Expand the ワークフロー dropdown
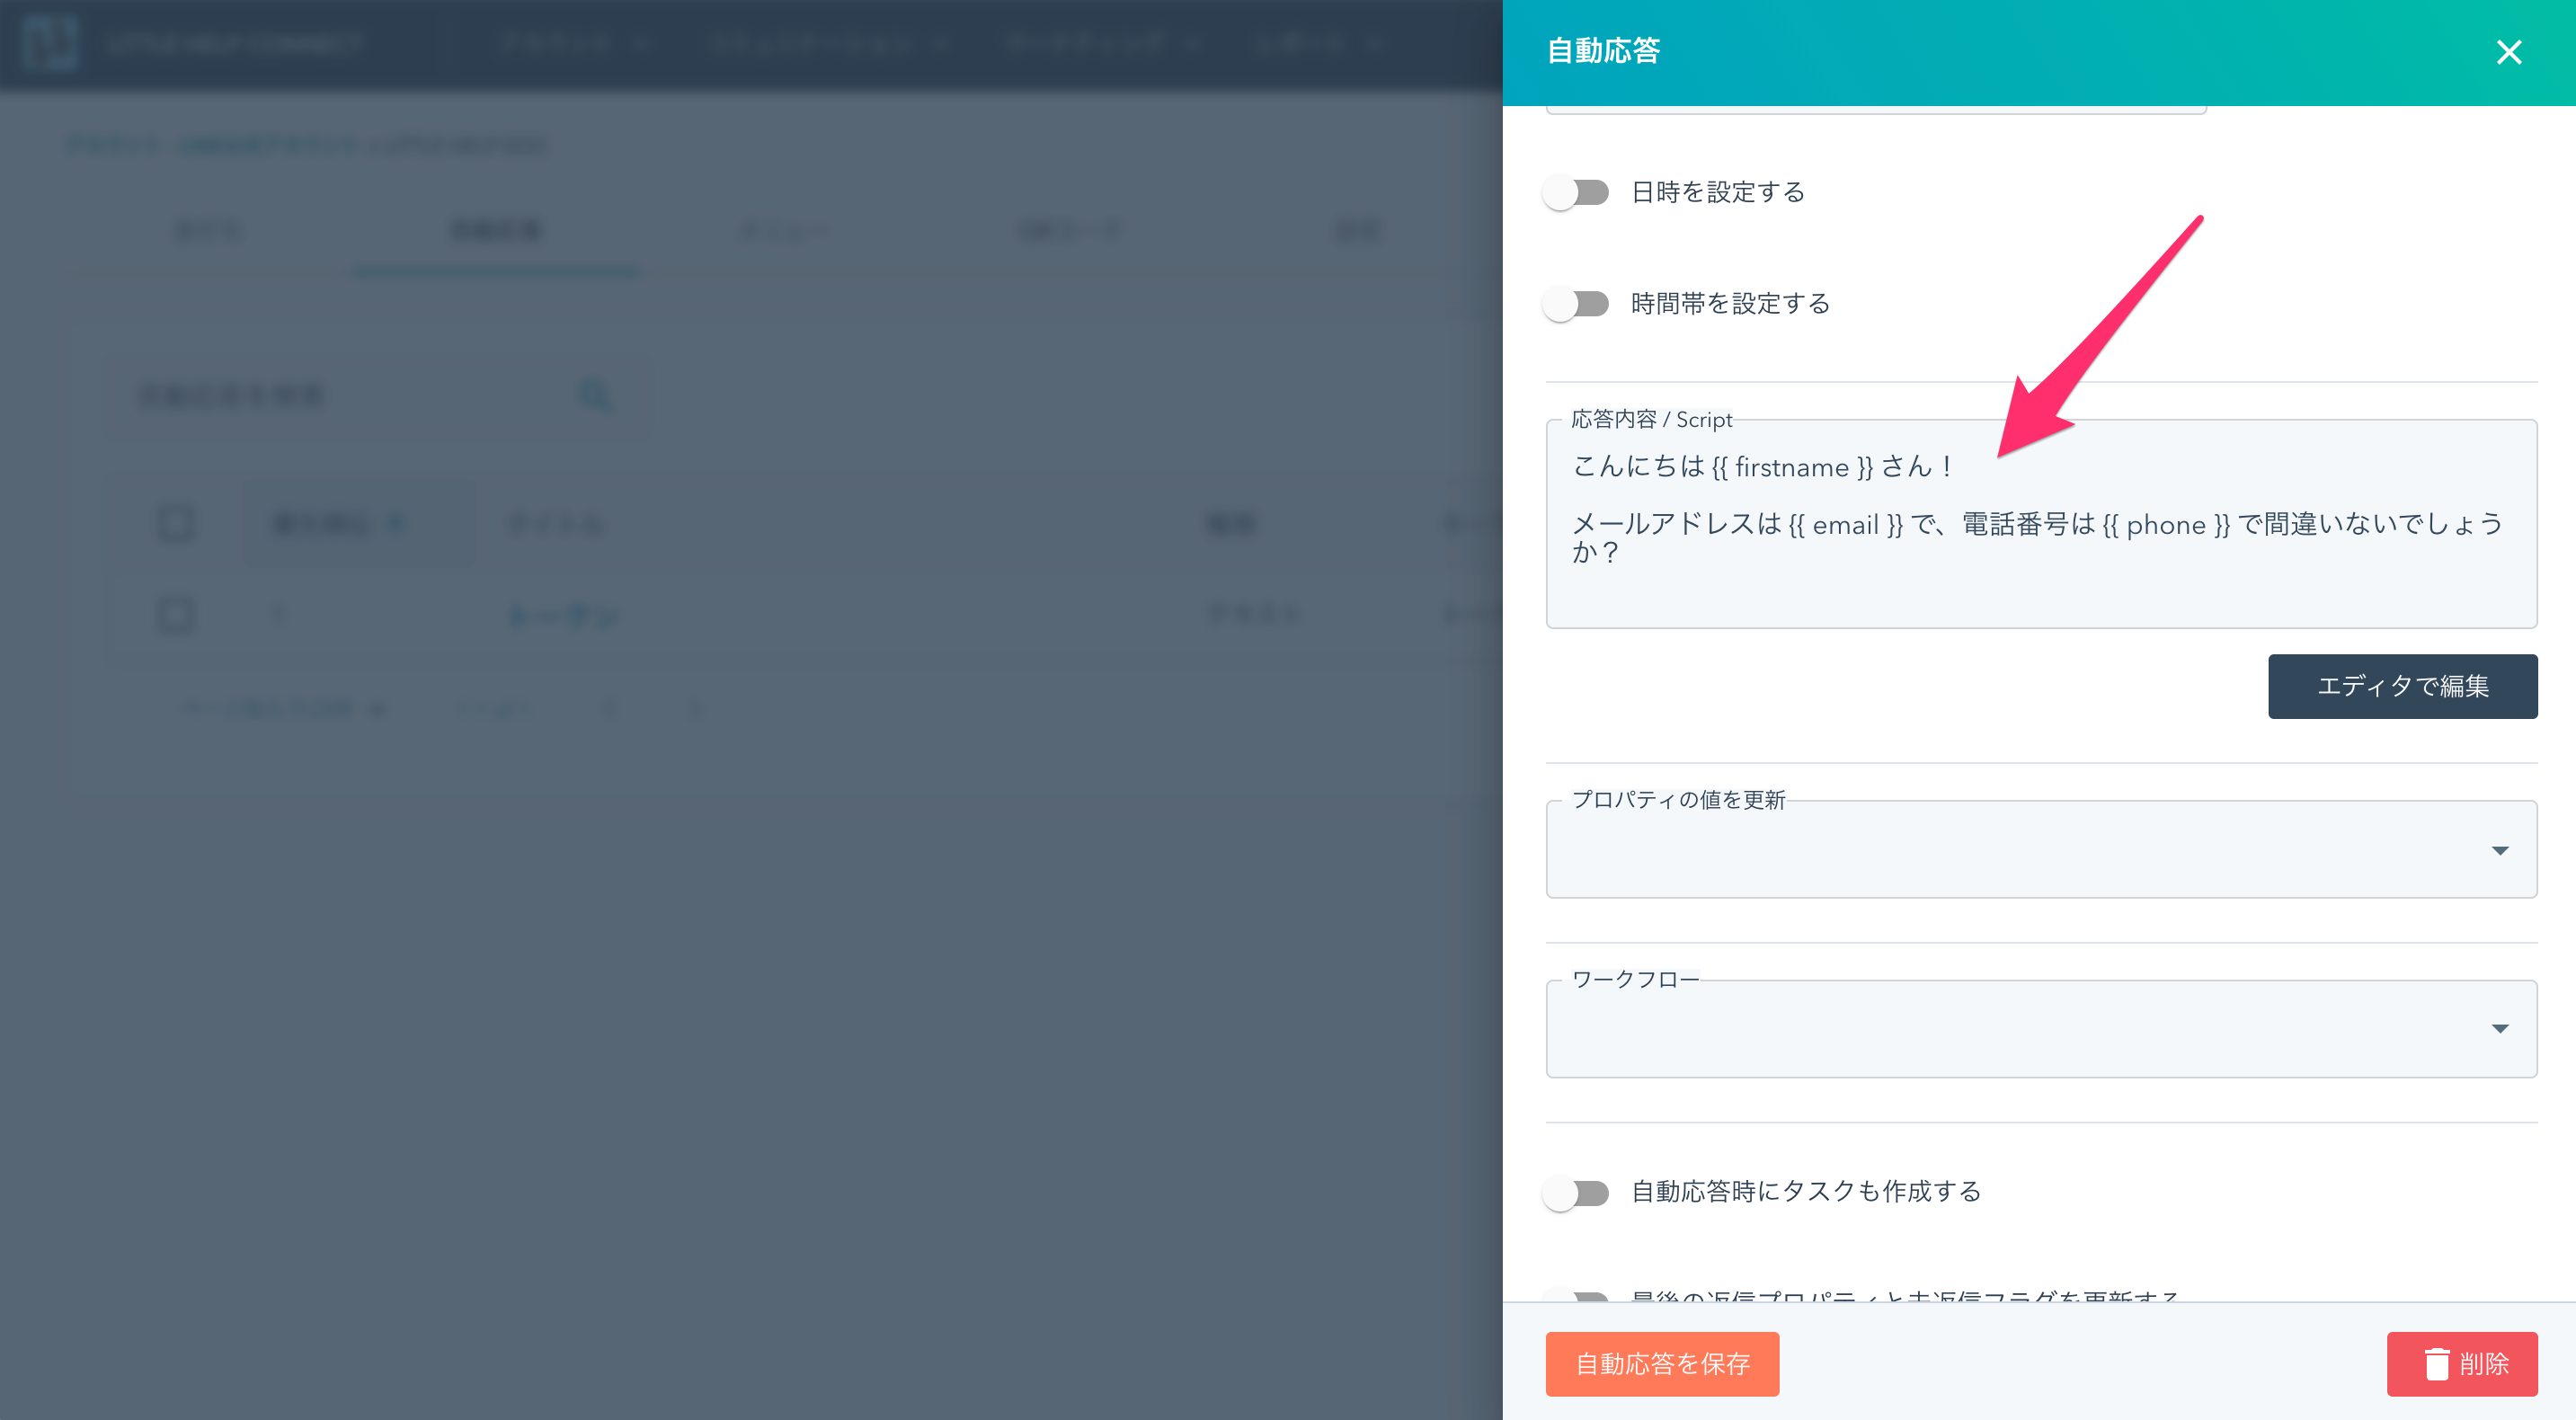This screenshot has width=2576, height=1420. (x=2040, y=1029)
